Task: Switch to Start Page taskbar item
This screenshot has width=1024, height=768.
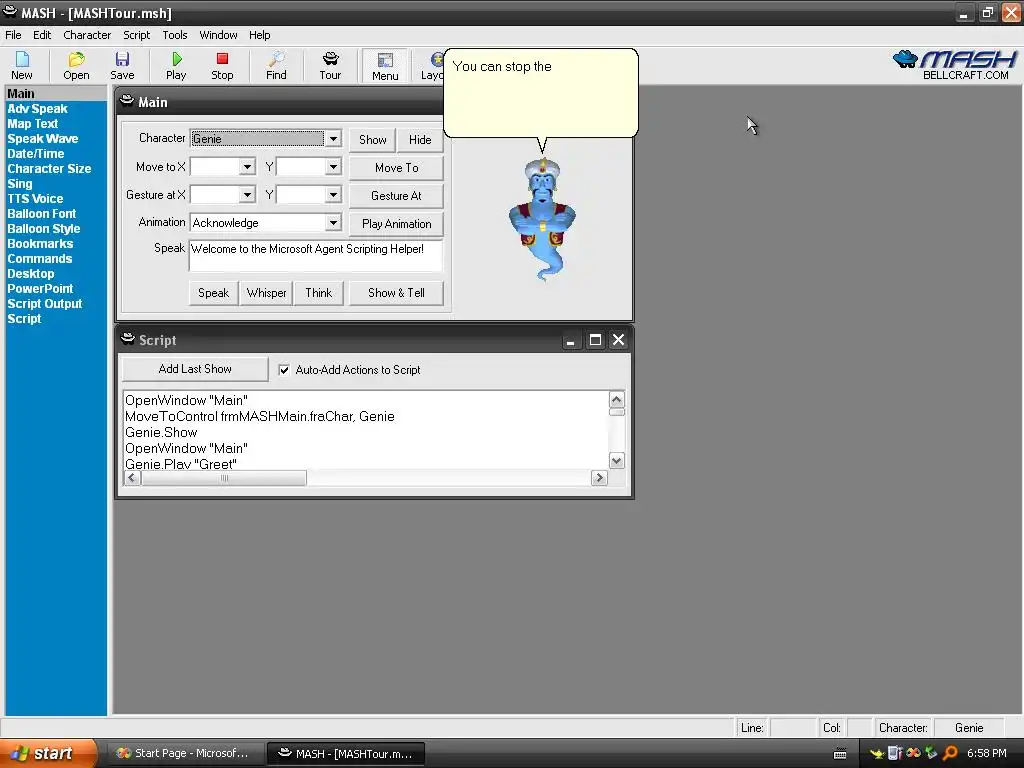Action: tap(184, 754)
